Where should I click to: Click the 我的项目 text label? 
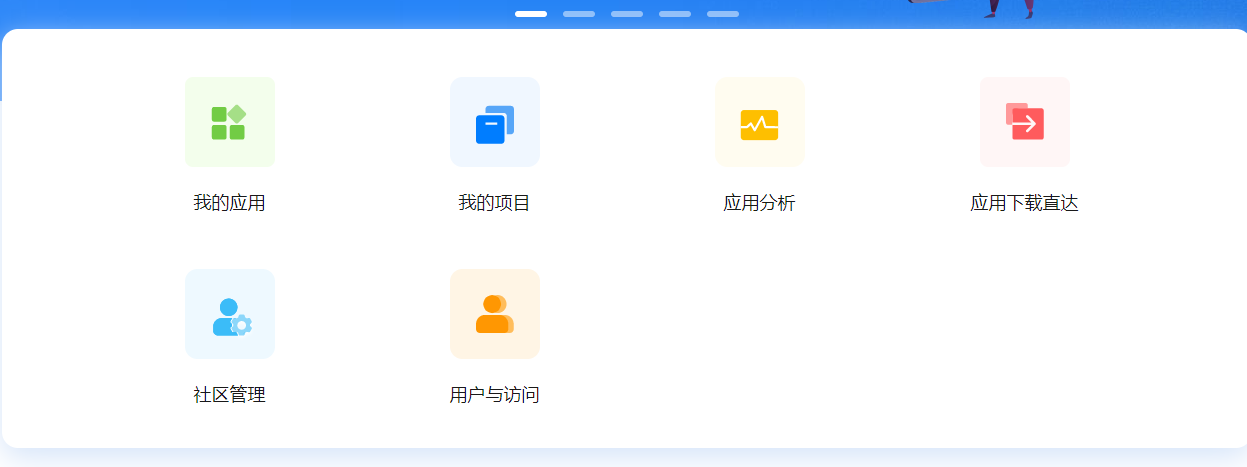pyautogui.click(x=494, y=203)
